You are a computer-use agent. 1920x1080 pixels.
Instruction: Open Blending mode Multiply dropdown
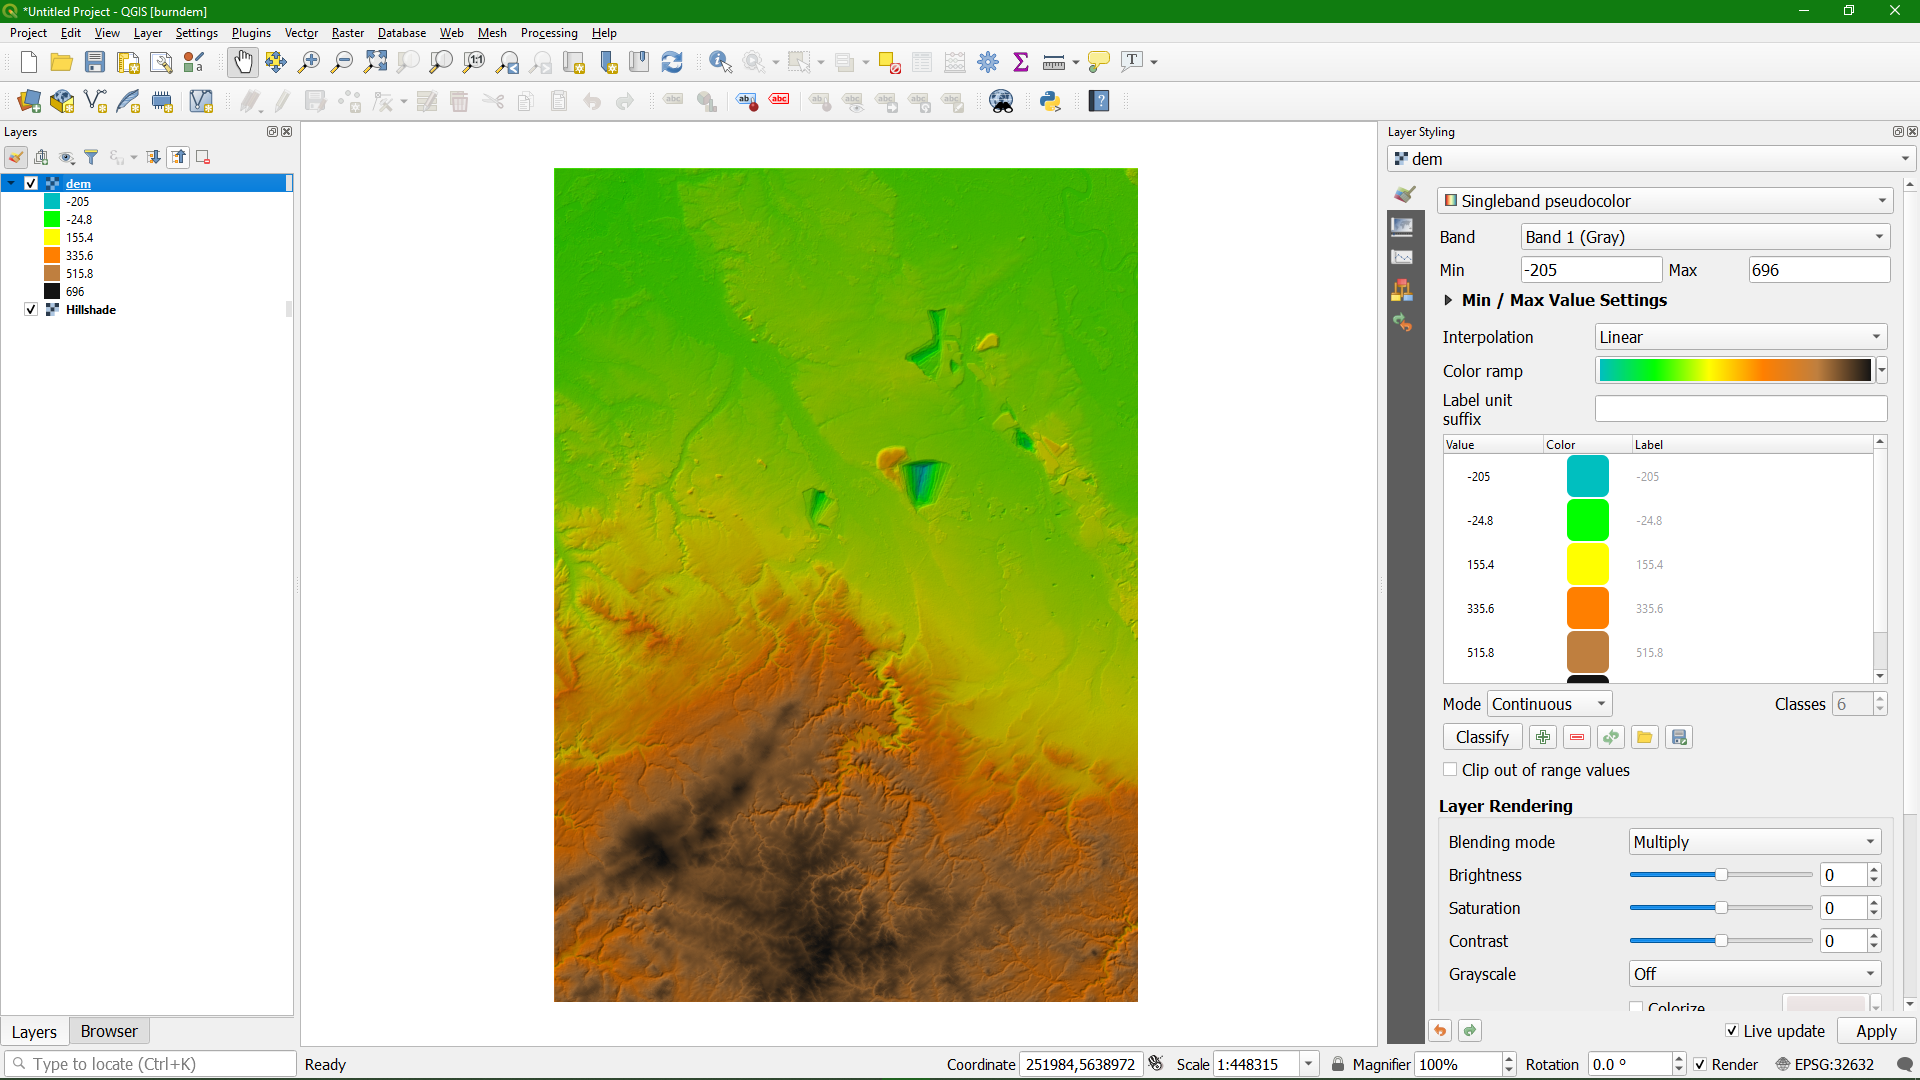coord(1755,842)
